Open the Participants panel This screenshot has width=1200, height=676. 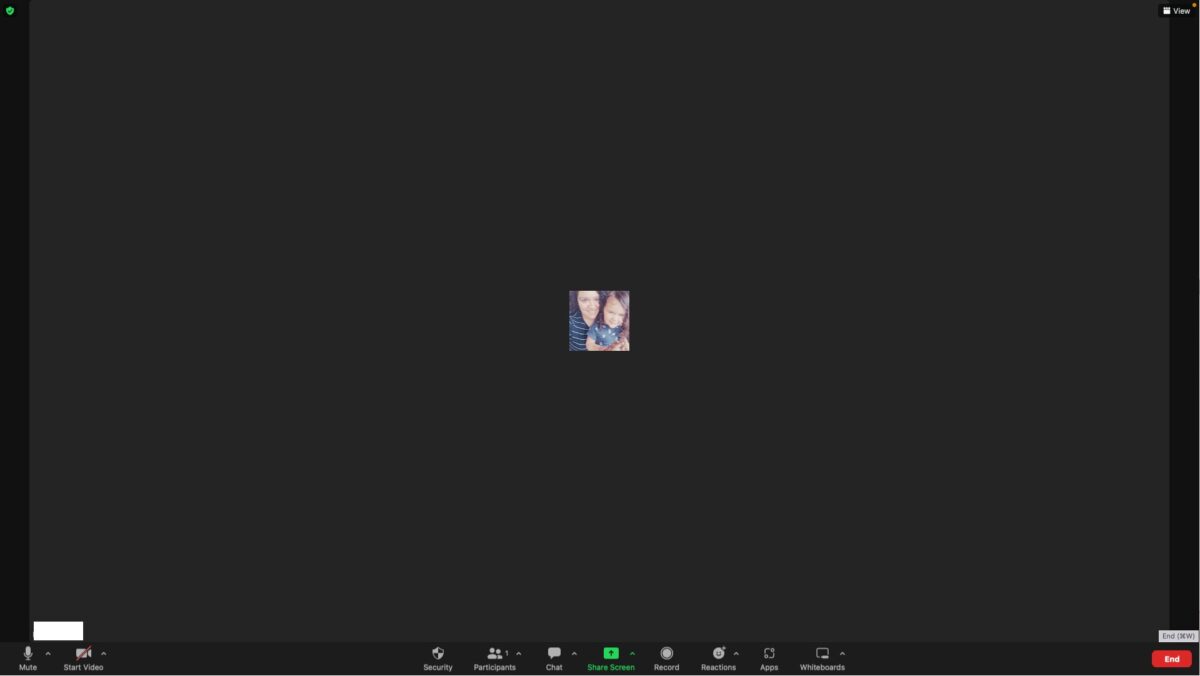(494, 658)
